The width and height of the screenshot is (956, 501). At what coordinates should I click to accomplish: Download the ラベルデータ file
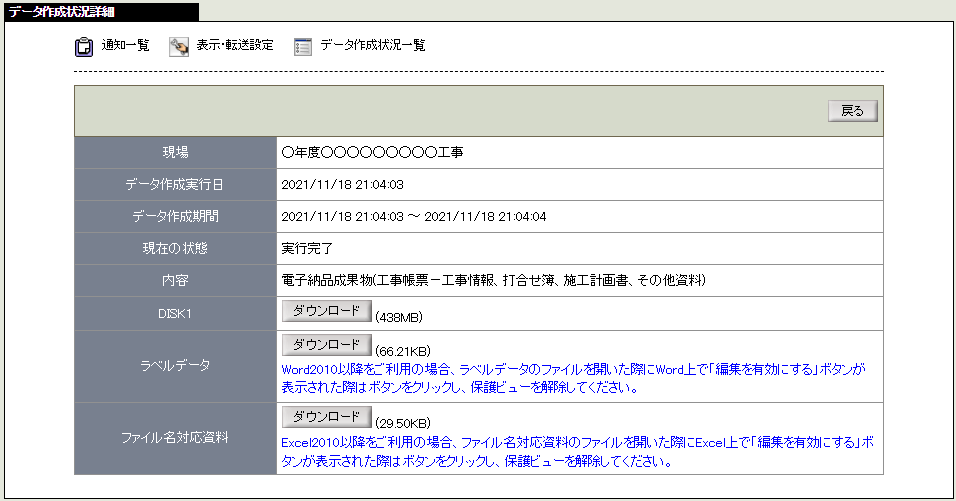point(326,345)
